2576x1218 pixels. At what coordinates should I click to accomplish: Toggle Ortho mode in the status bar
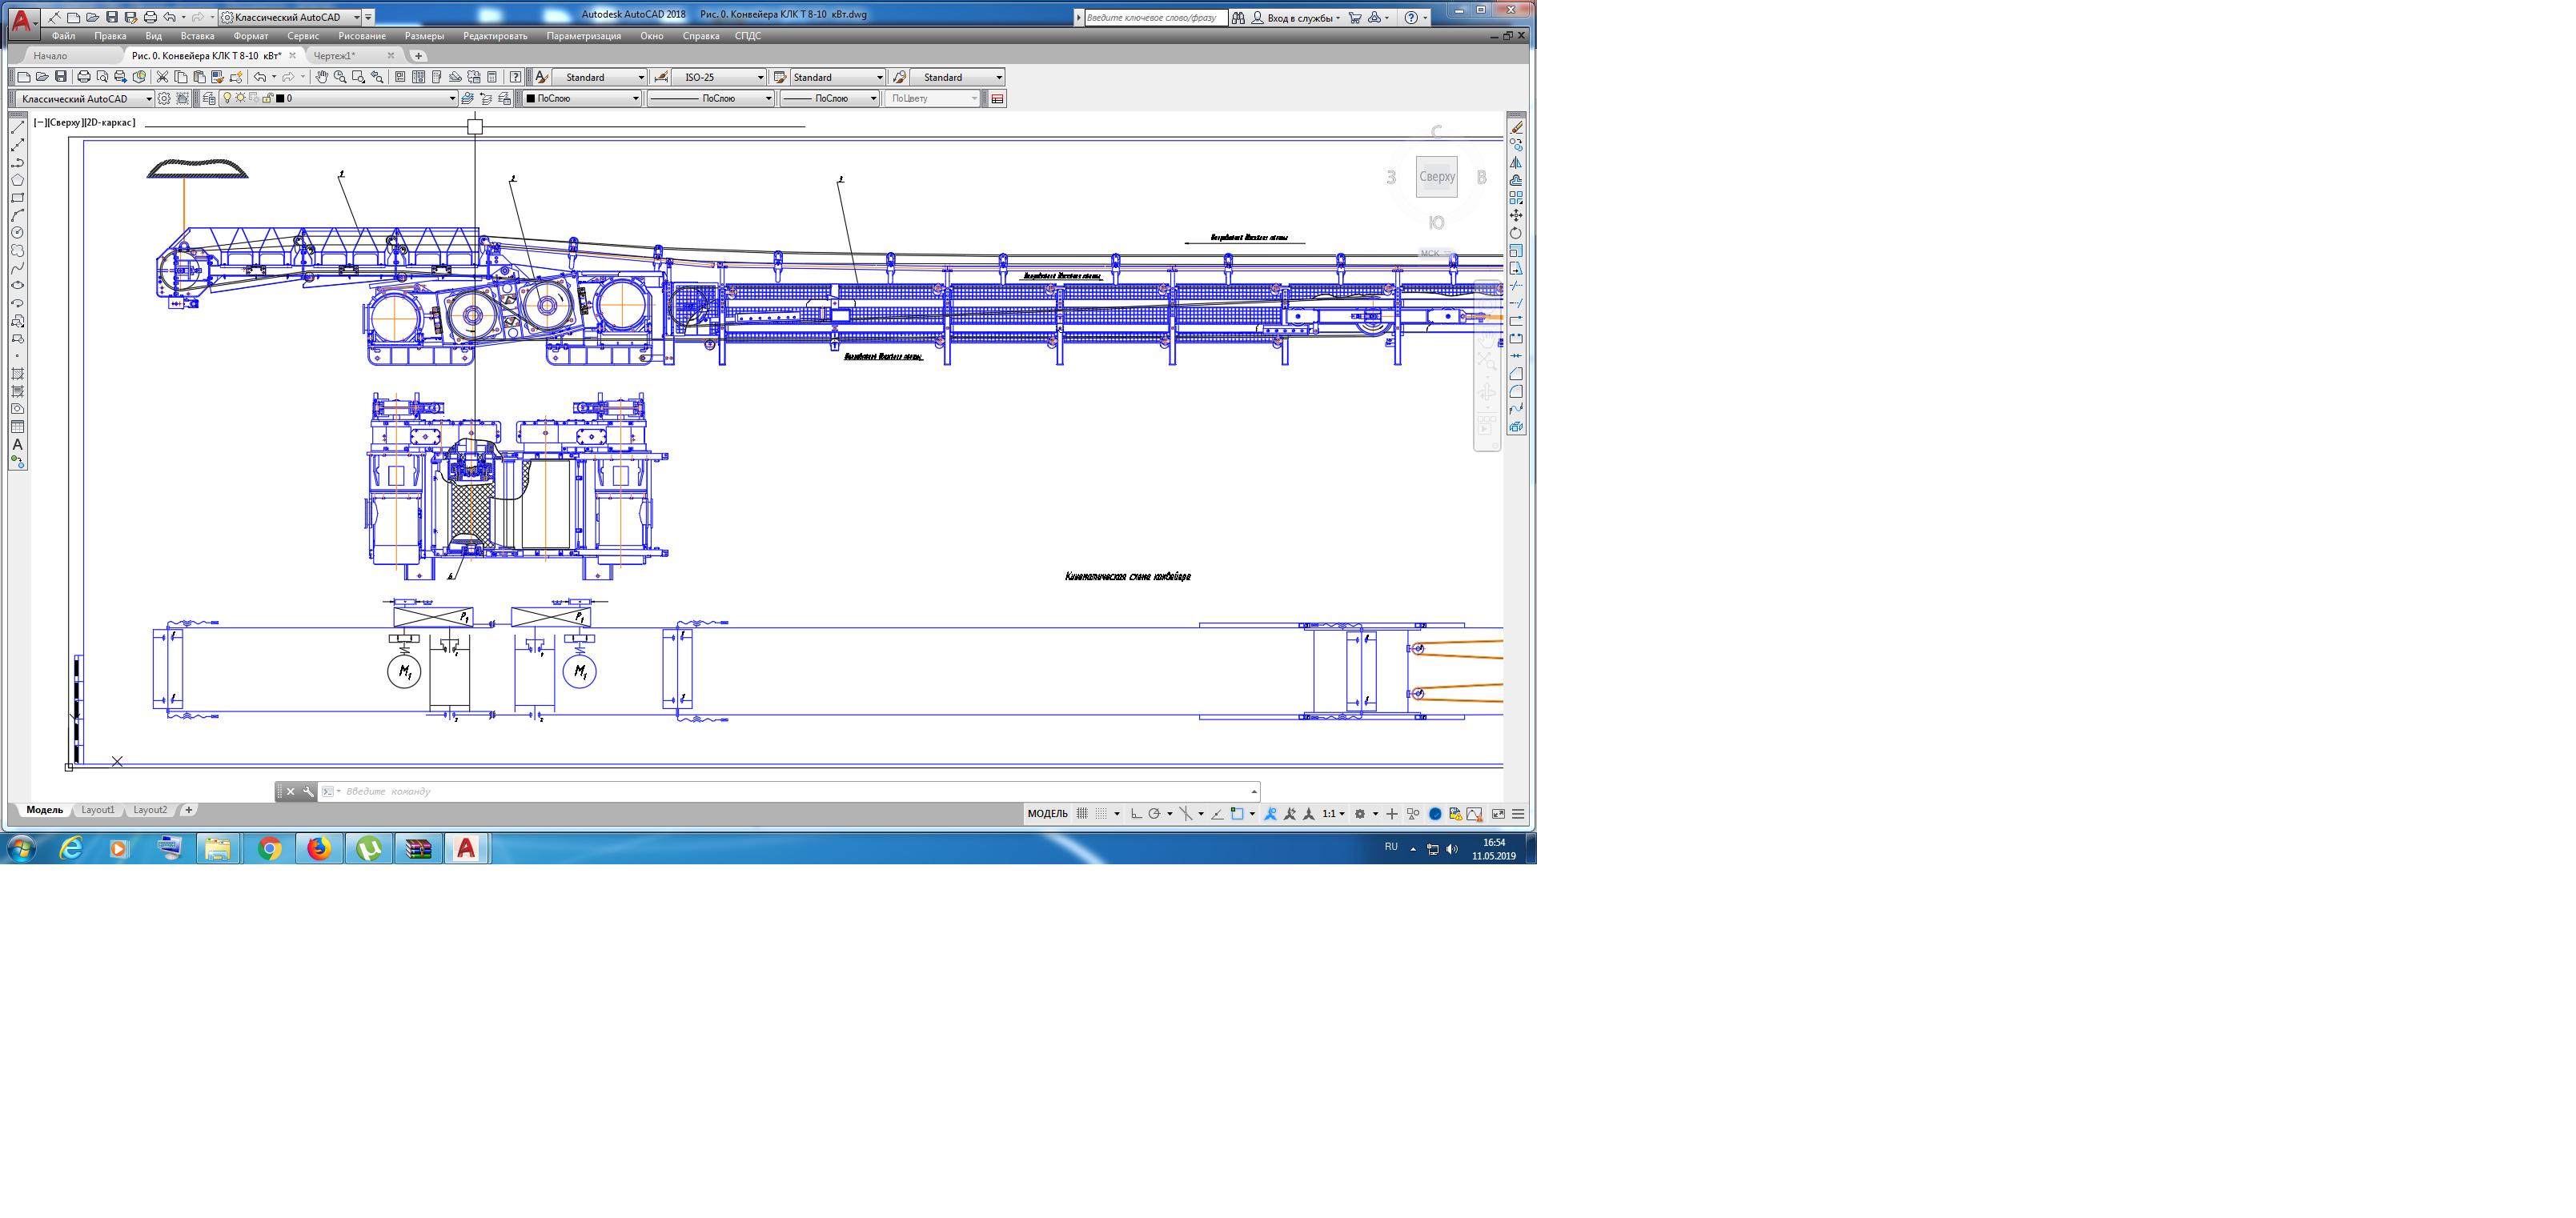[1136, 814]
